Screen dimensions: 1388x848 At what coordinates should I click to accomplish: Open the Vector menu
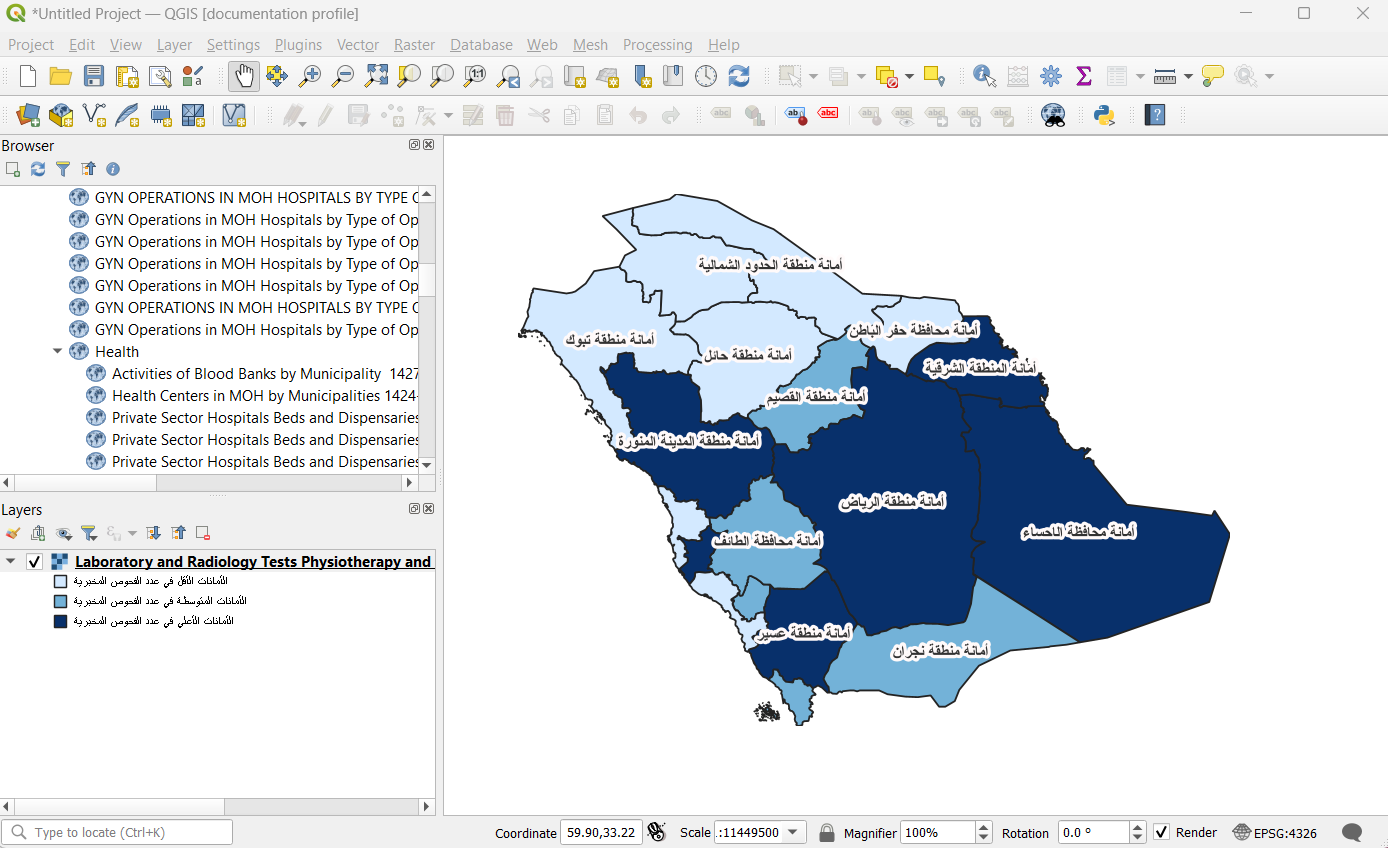357,45
